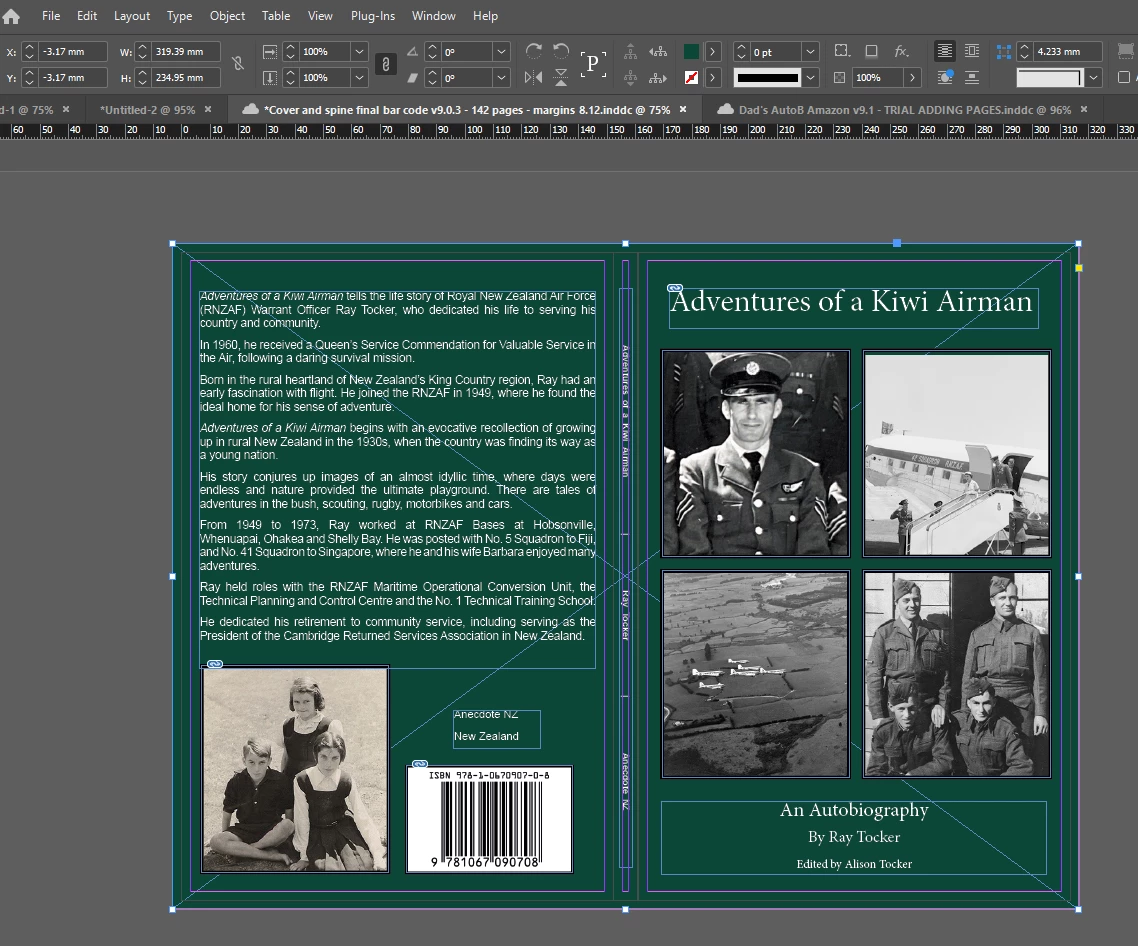
Task: Click the Flip Horizontal icon
Action: click(533, 77)
